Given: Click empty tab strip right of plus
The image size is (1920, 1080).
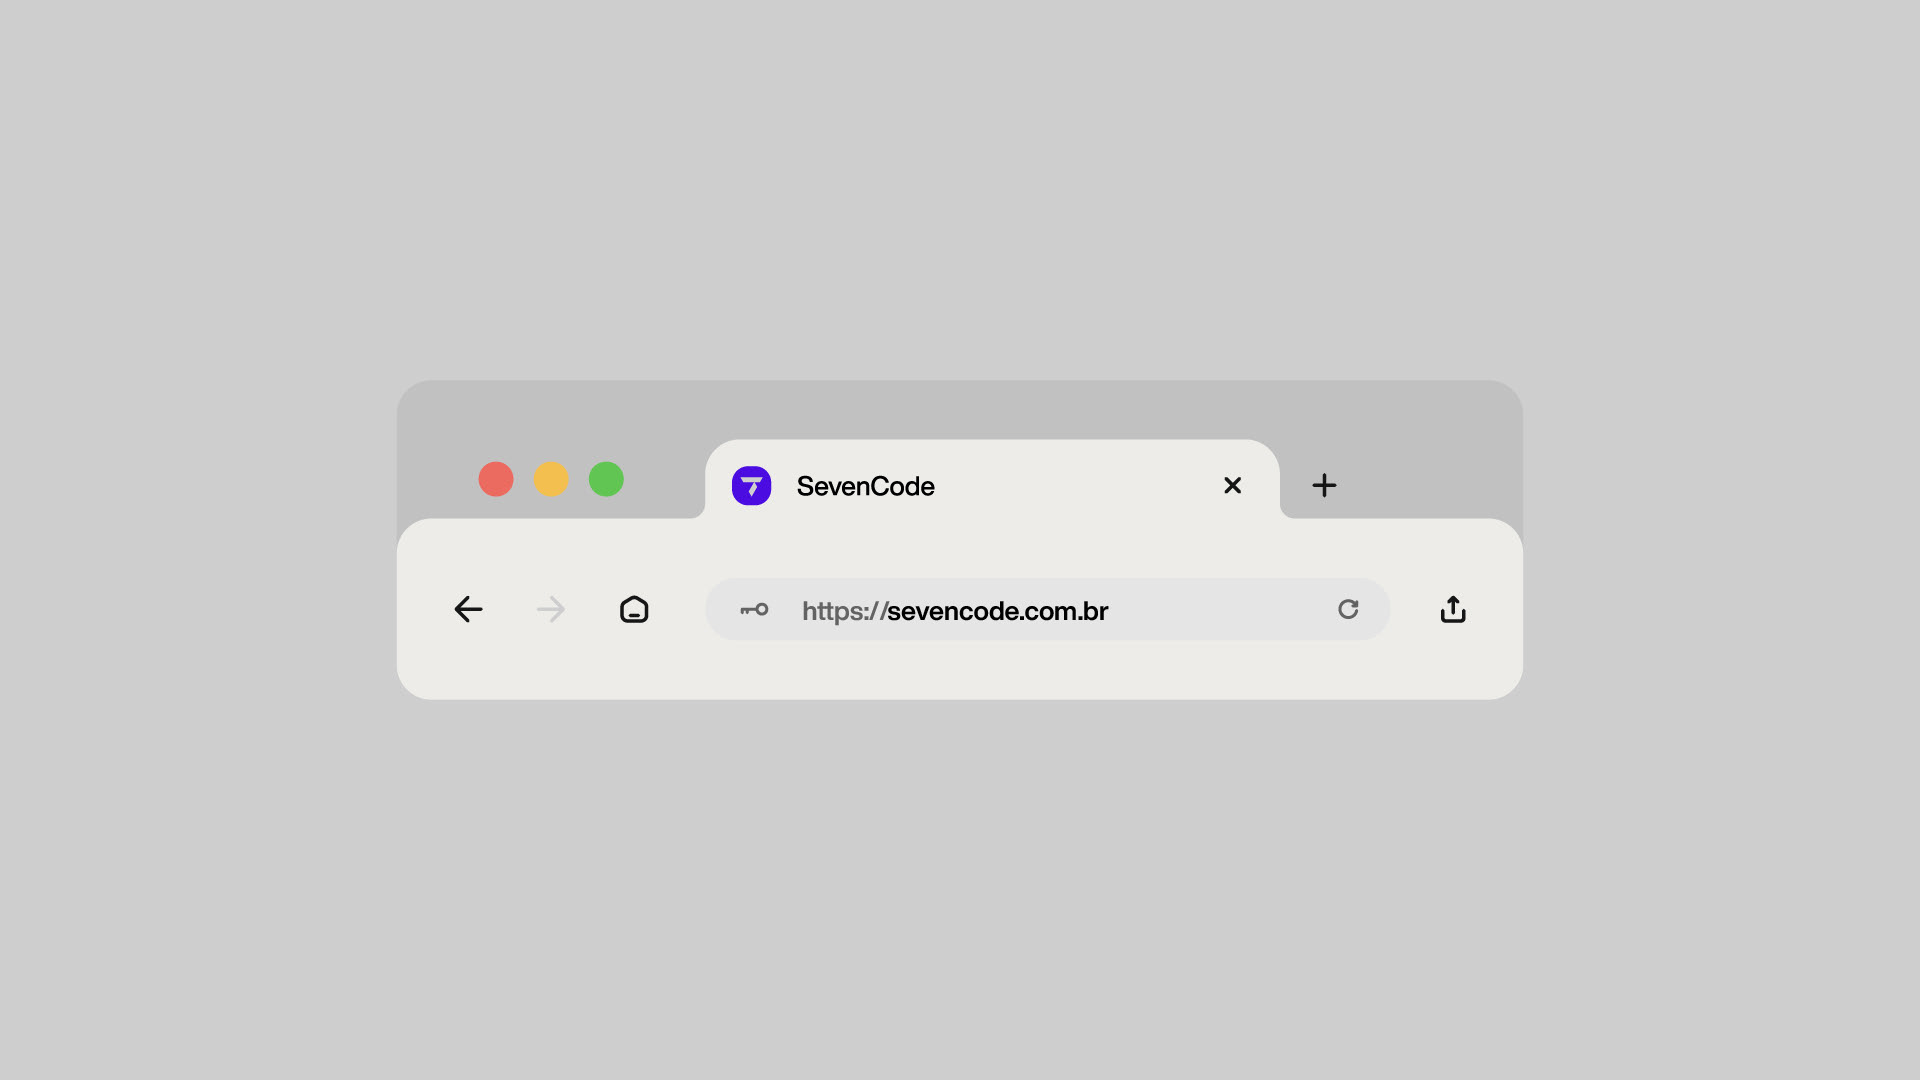Looking at the screenshot, I should tap(1430, 470).
